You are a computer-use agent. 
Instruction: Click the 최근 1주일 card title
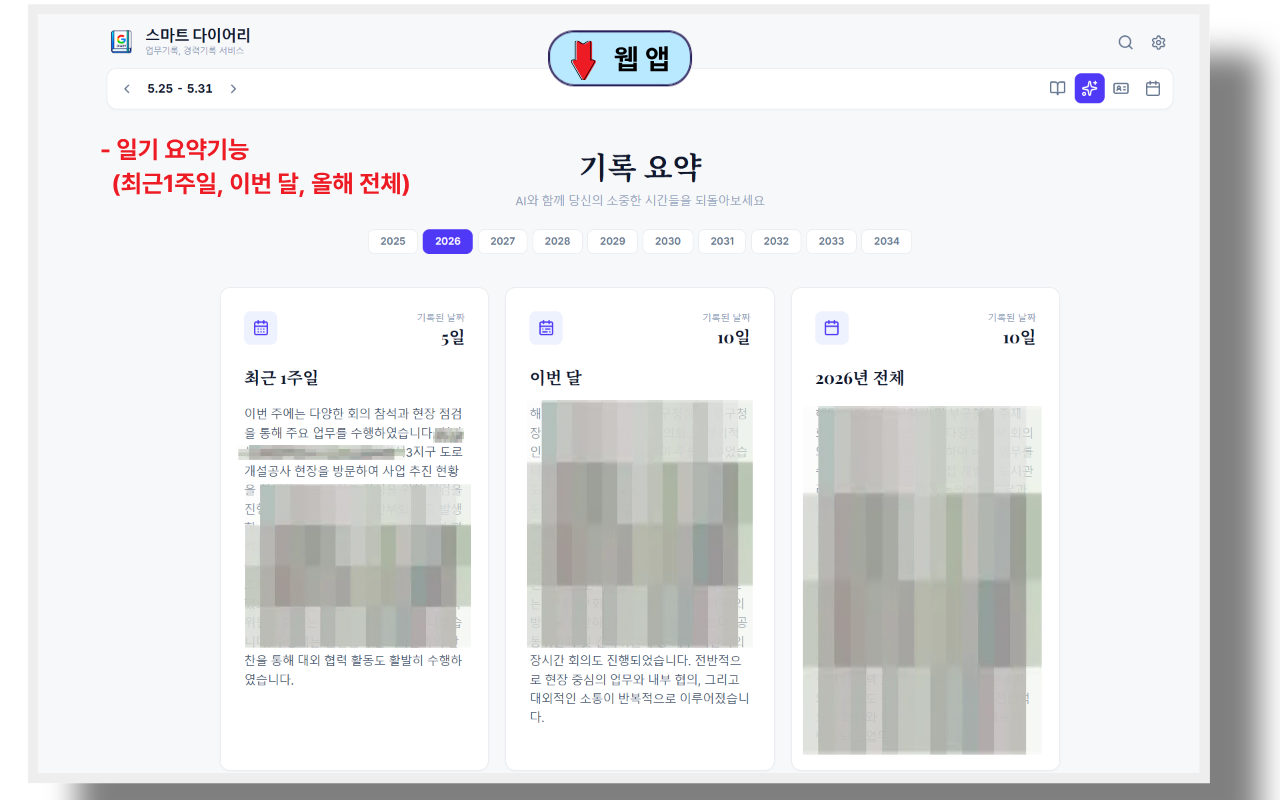pos(282,379)
